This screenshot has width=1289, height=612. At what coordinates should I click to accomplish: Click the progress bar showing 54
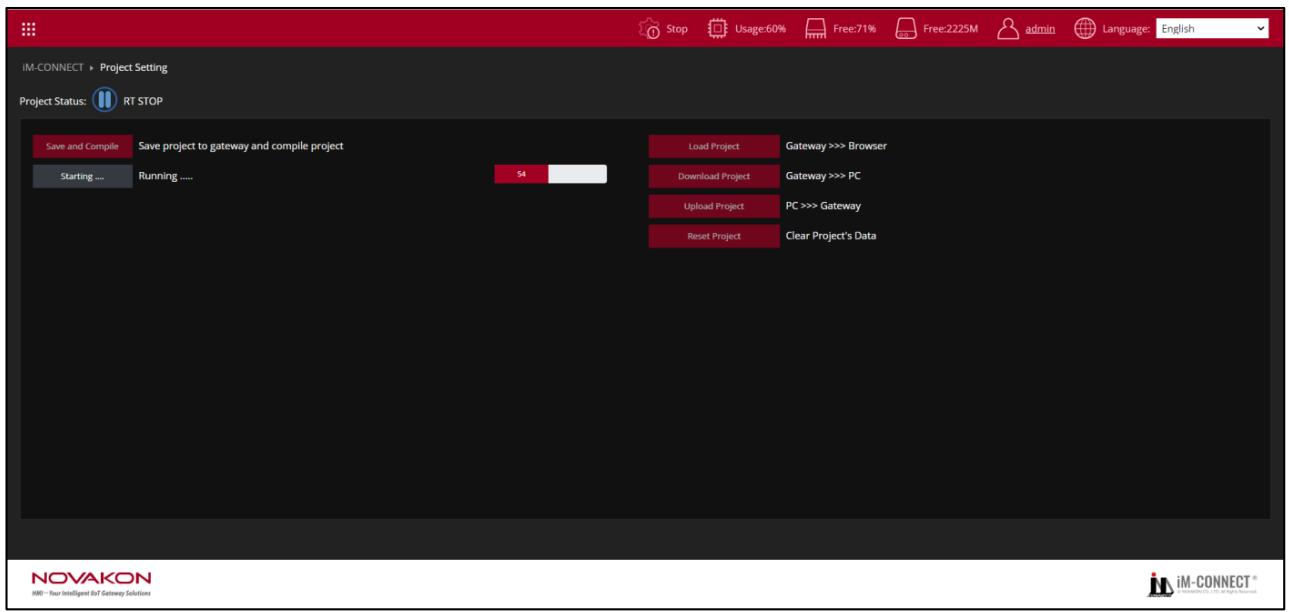tap(550, 175)
